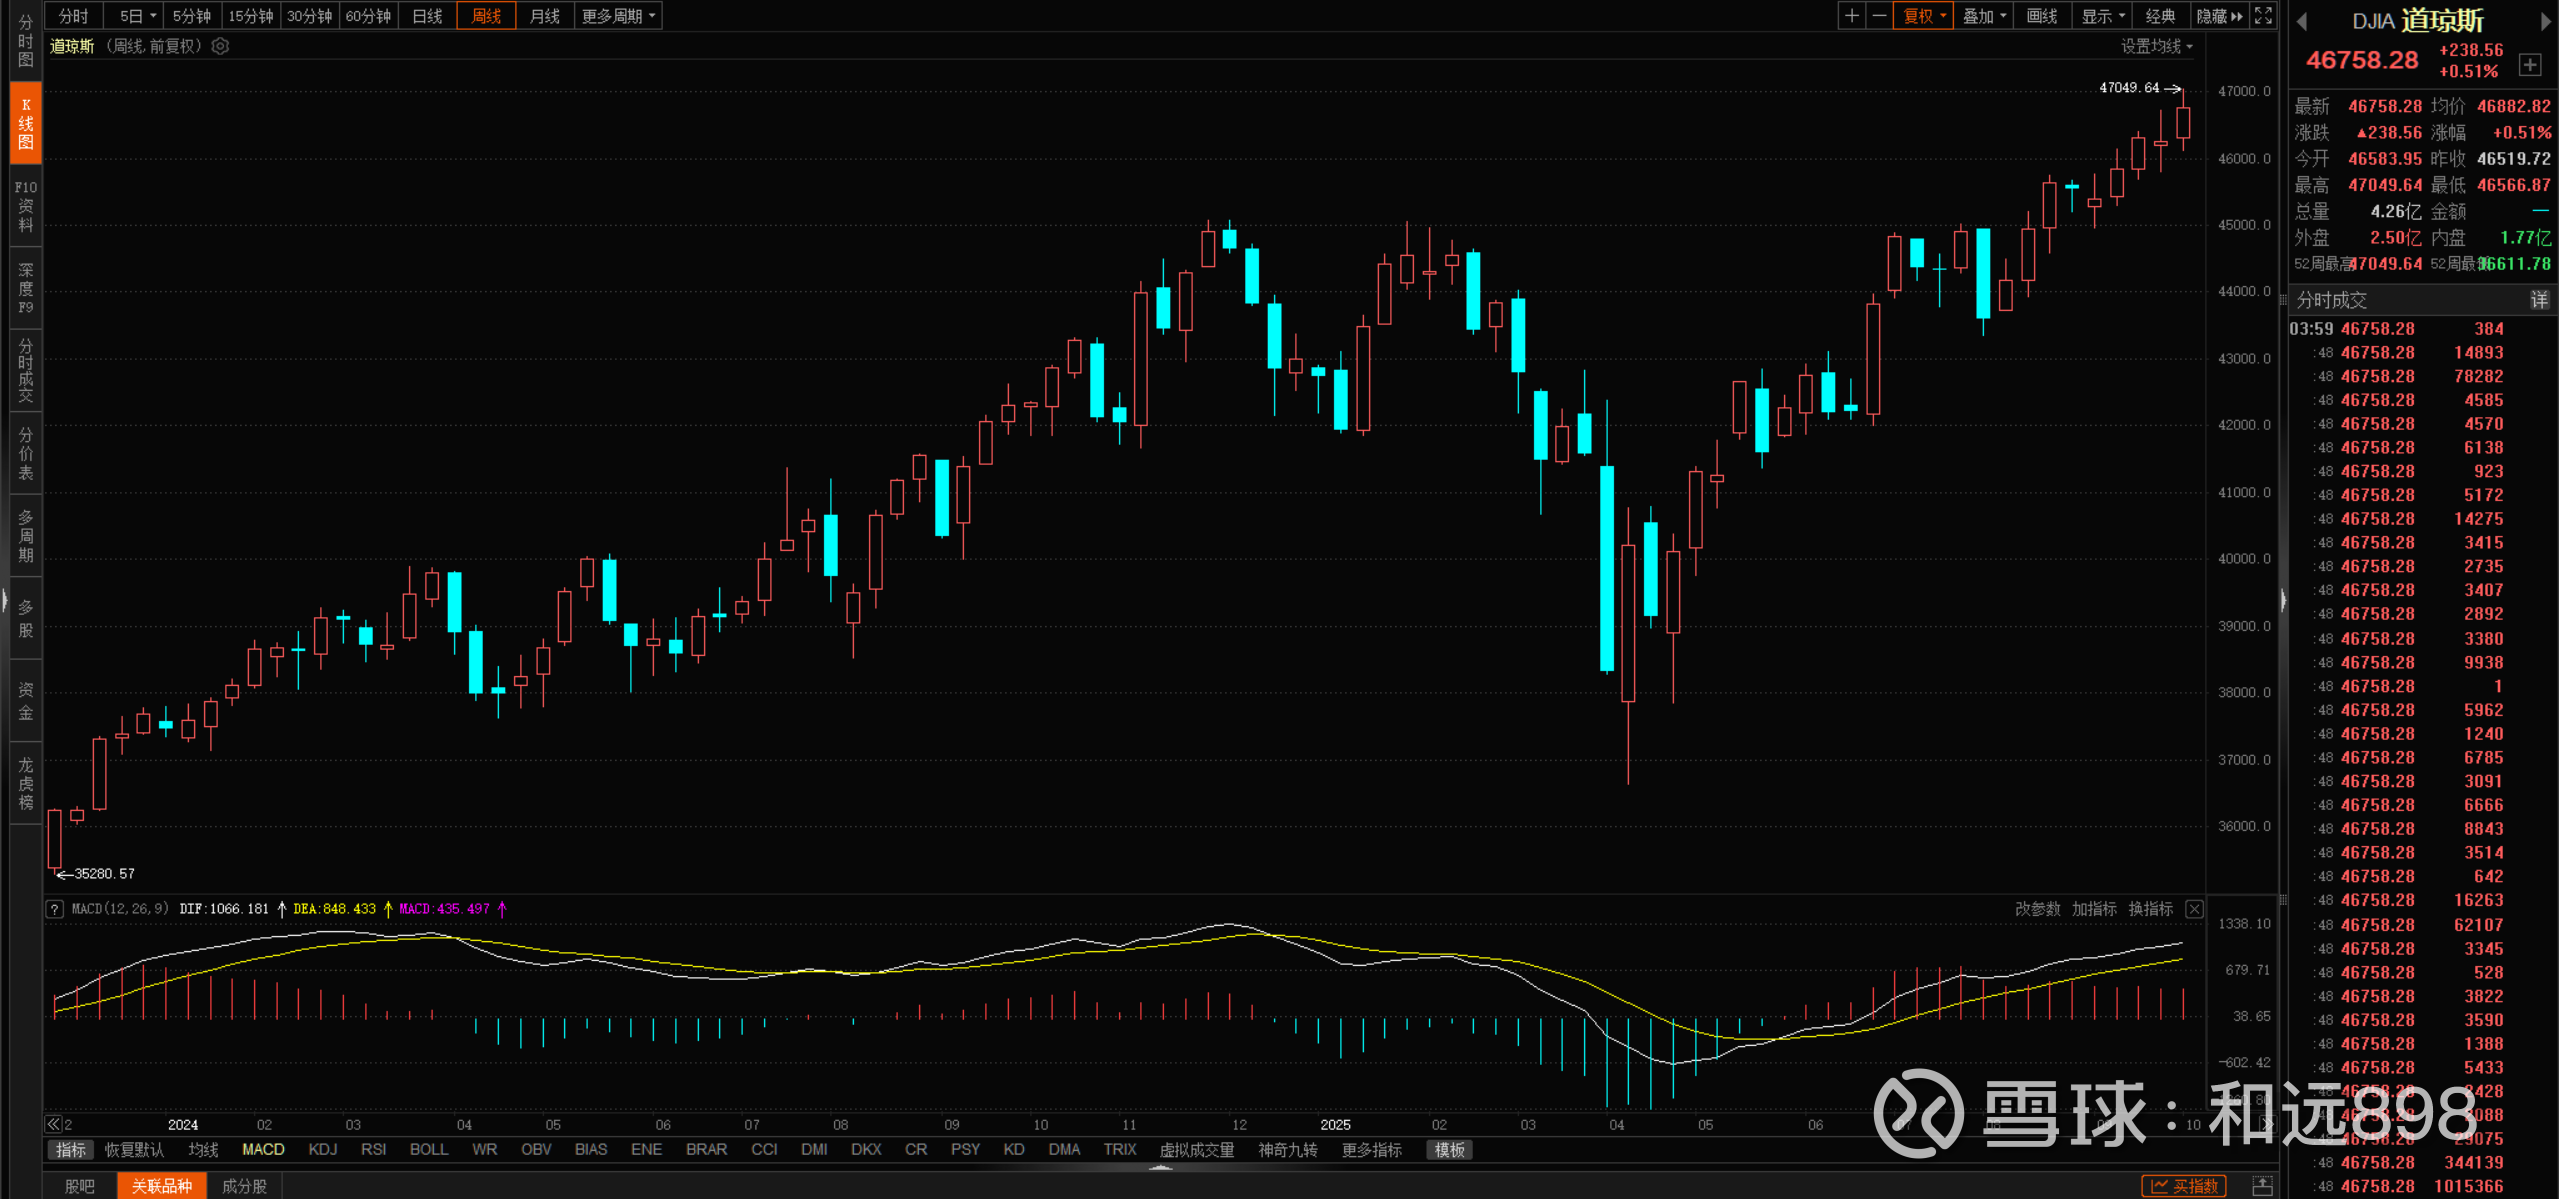Expand the 复权 dropdown
The height and width of the screenshot is (1199, 2559).
coord(1924,16)
